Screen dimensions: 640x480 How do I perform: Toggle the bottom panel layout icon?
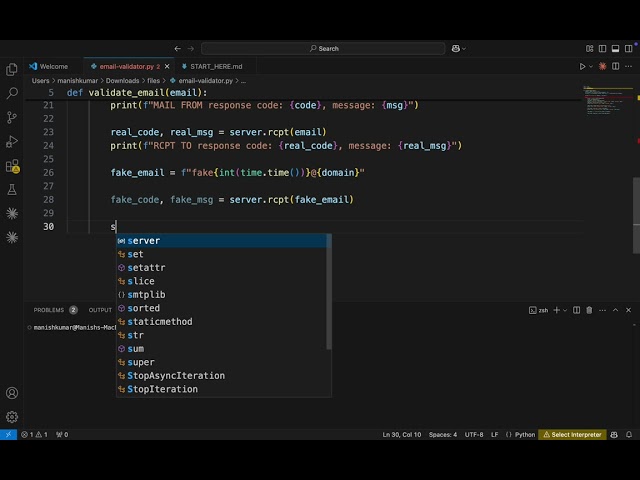click(x=616, y=49)
